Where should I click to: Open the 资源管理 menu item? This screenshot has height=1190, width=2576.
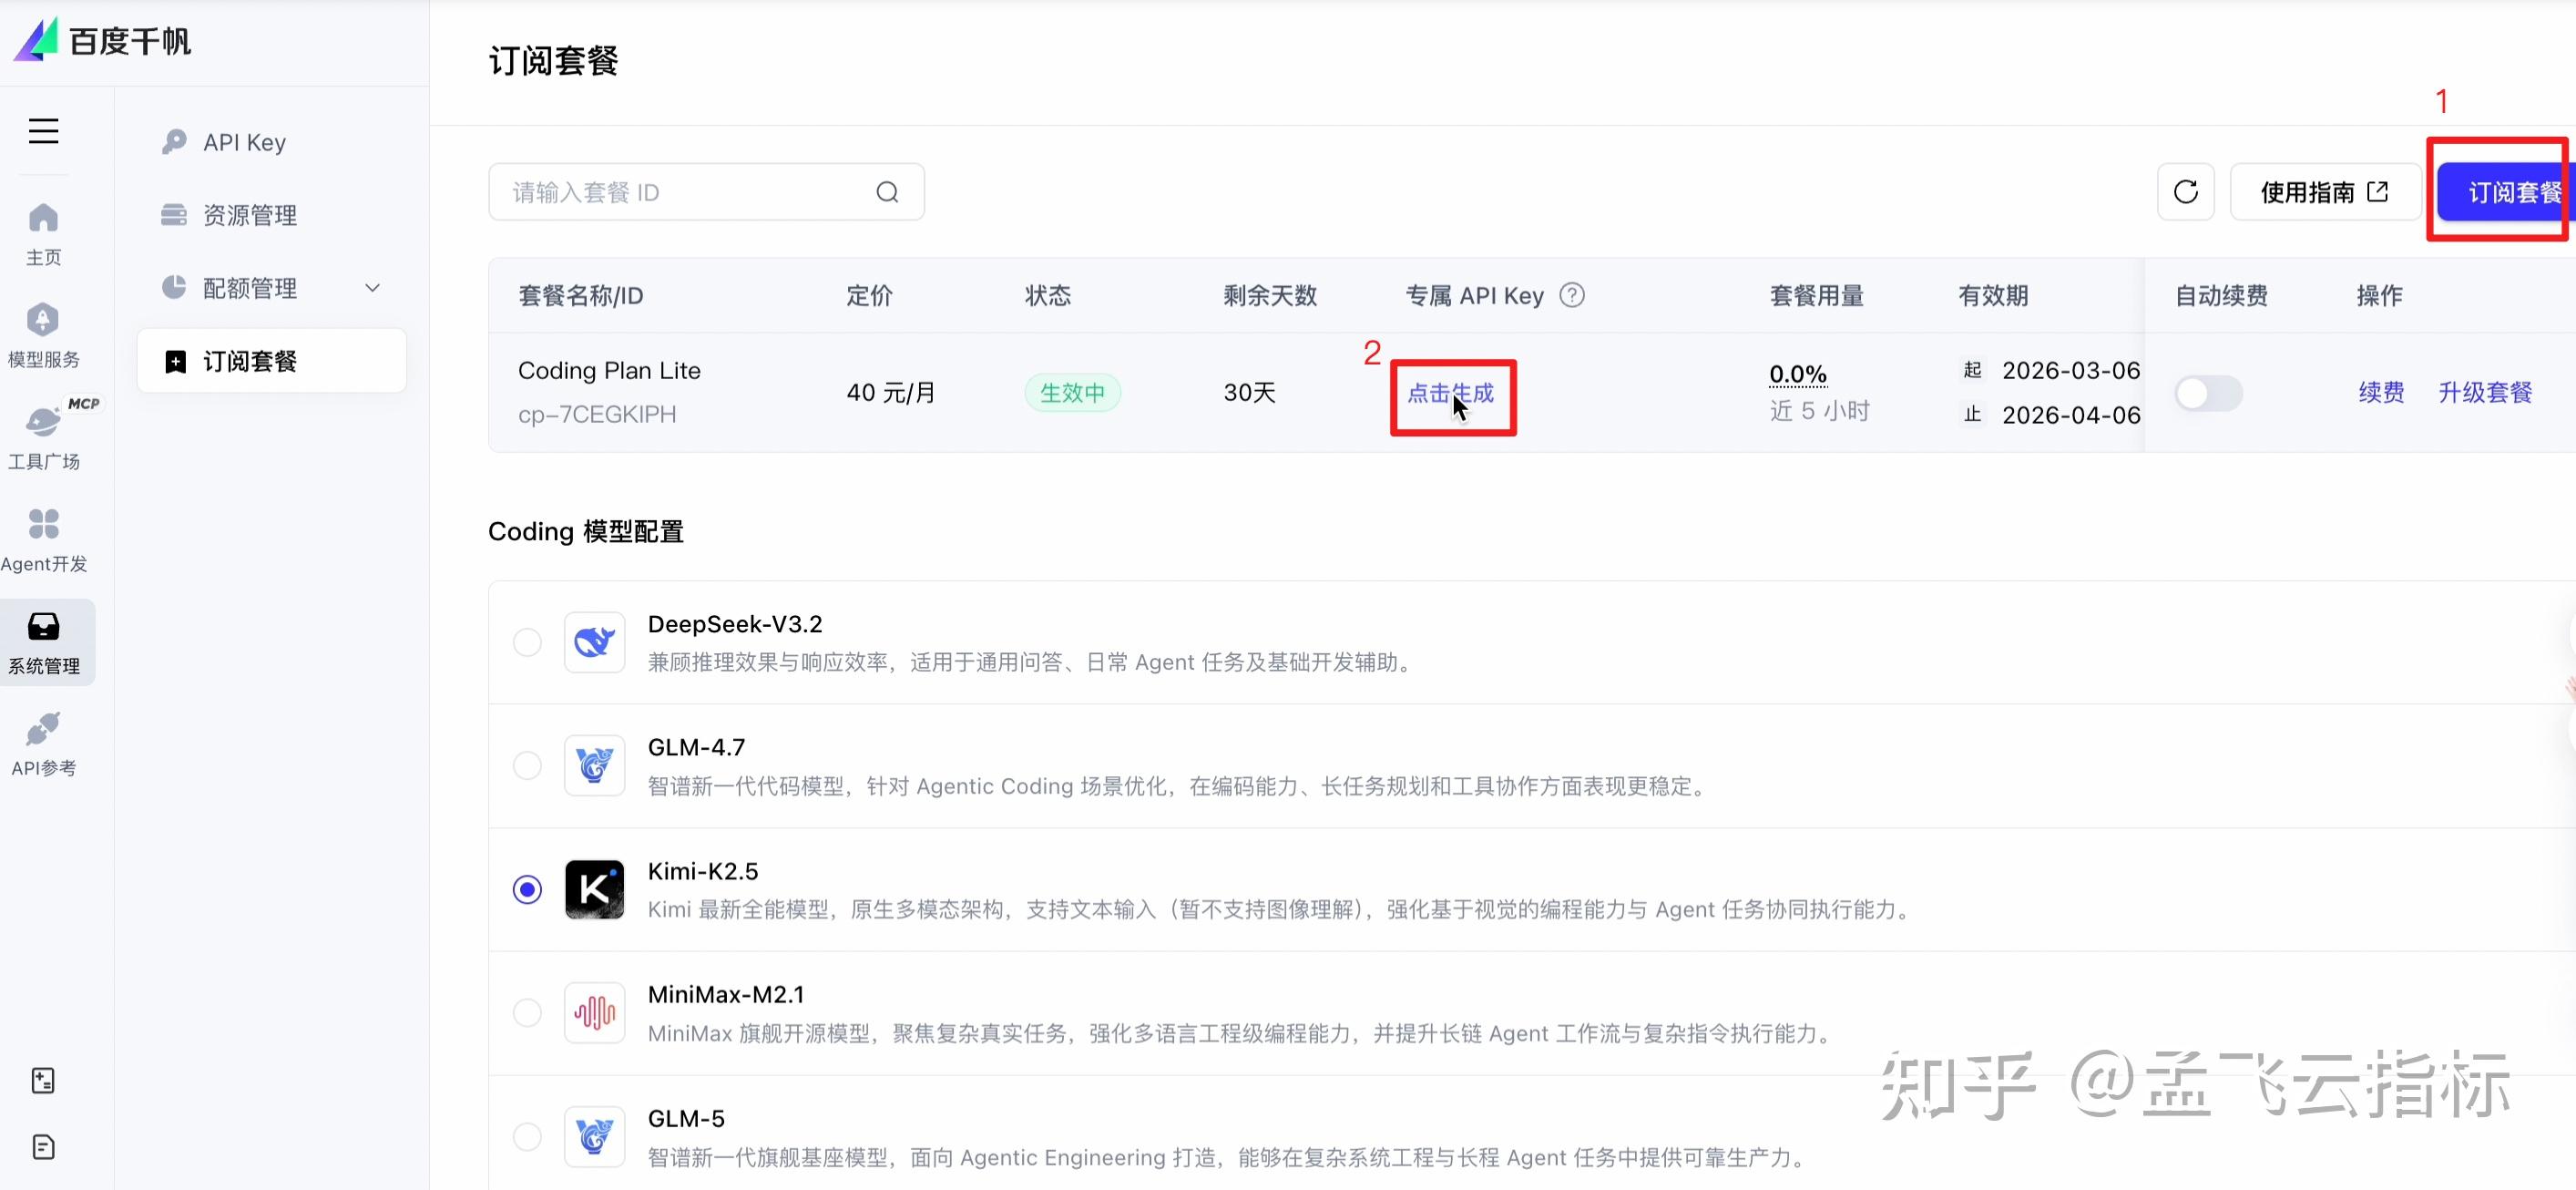pyautogui.click(x=249, y=215)
